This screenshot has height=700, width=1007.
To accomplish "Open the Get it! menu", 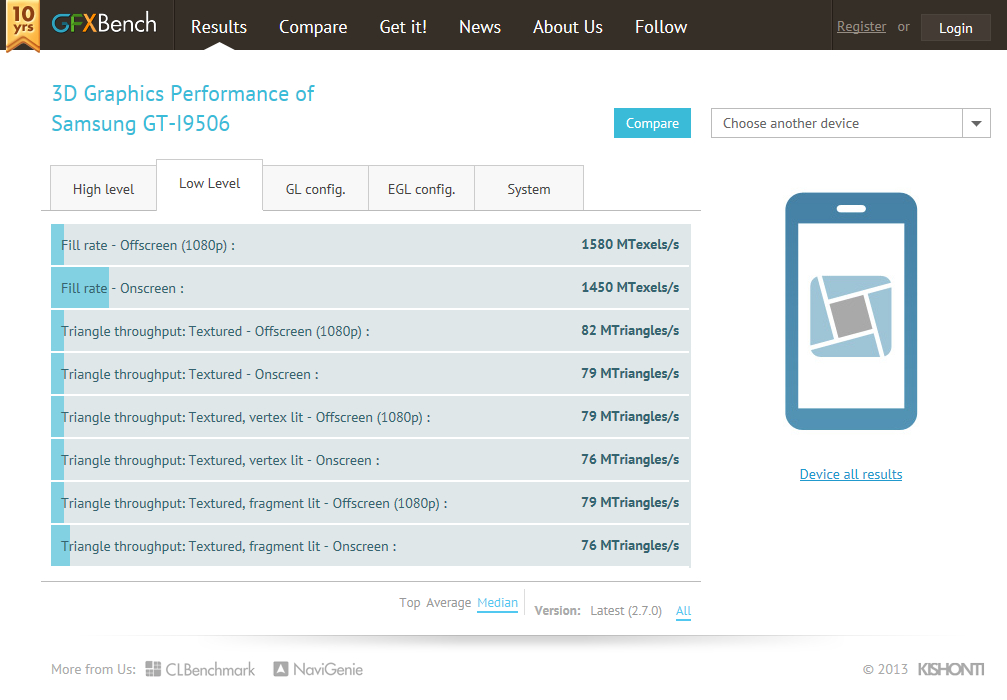I will (x=403, y=27).
